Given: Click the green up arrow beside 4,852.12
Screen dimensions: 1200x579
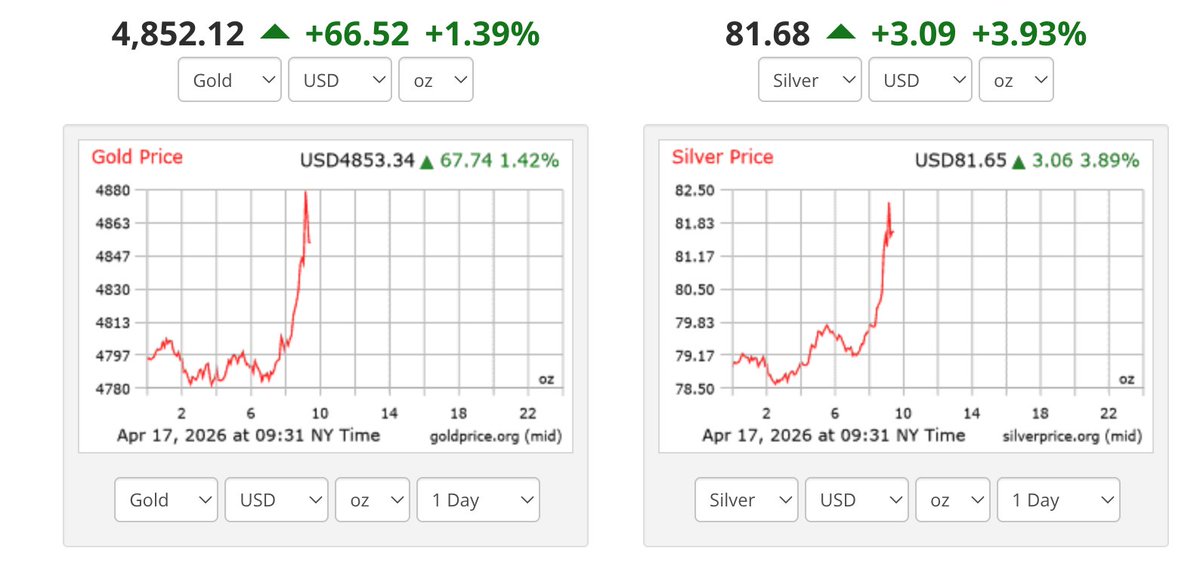Looking at the screenshot, I should 274,34.
